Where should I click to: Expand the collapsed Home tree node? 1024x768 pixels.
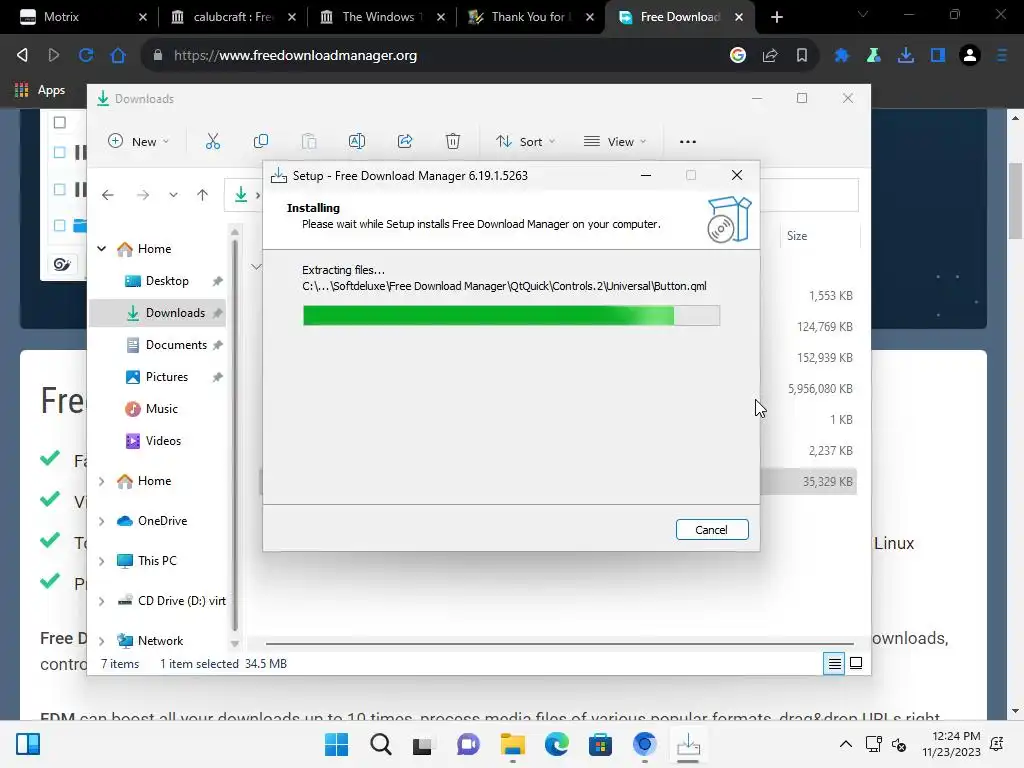[x=102, y=481]
